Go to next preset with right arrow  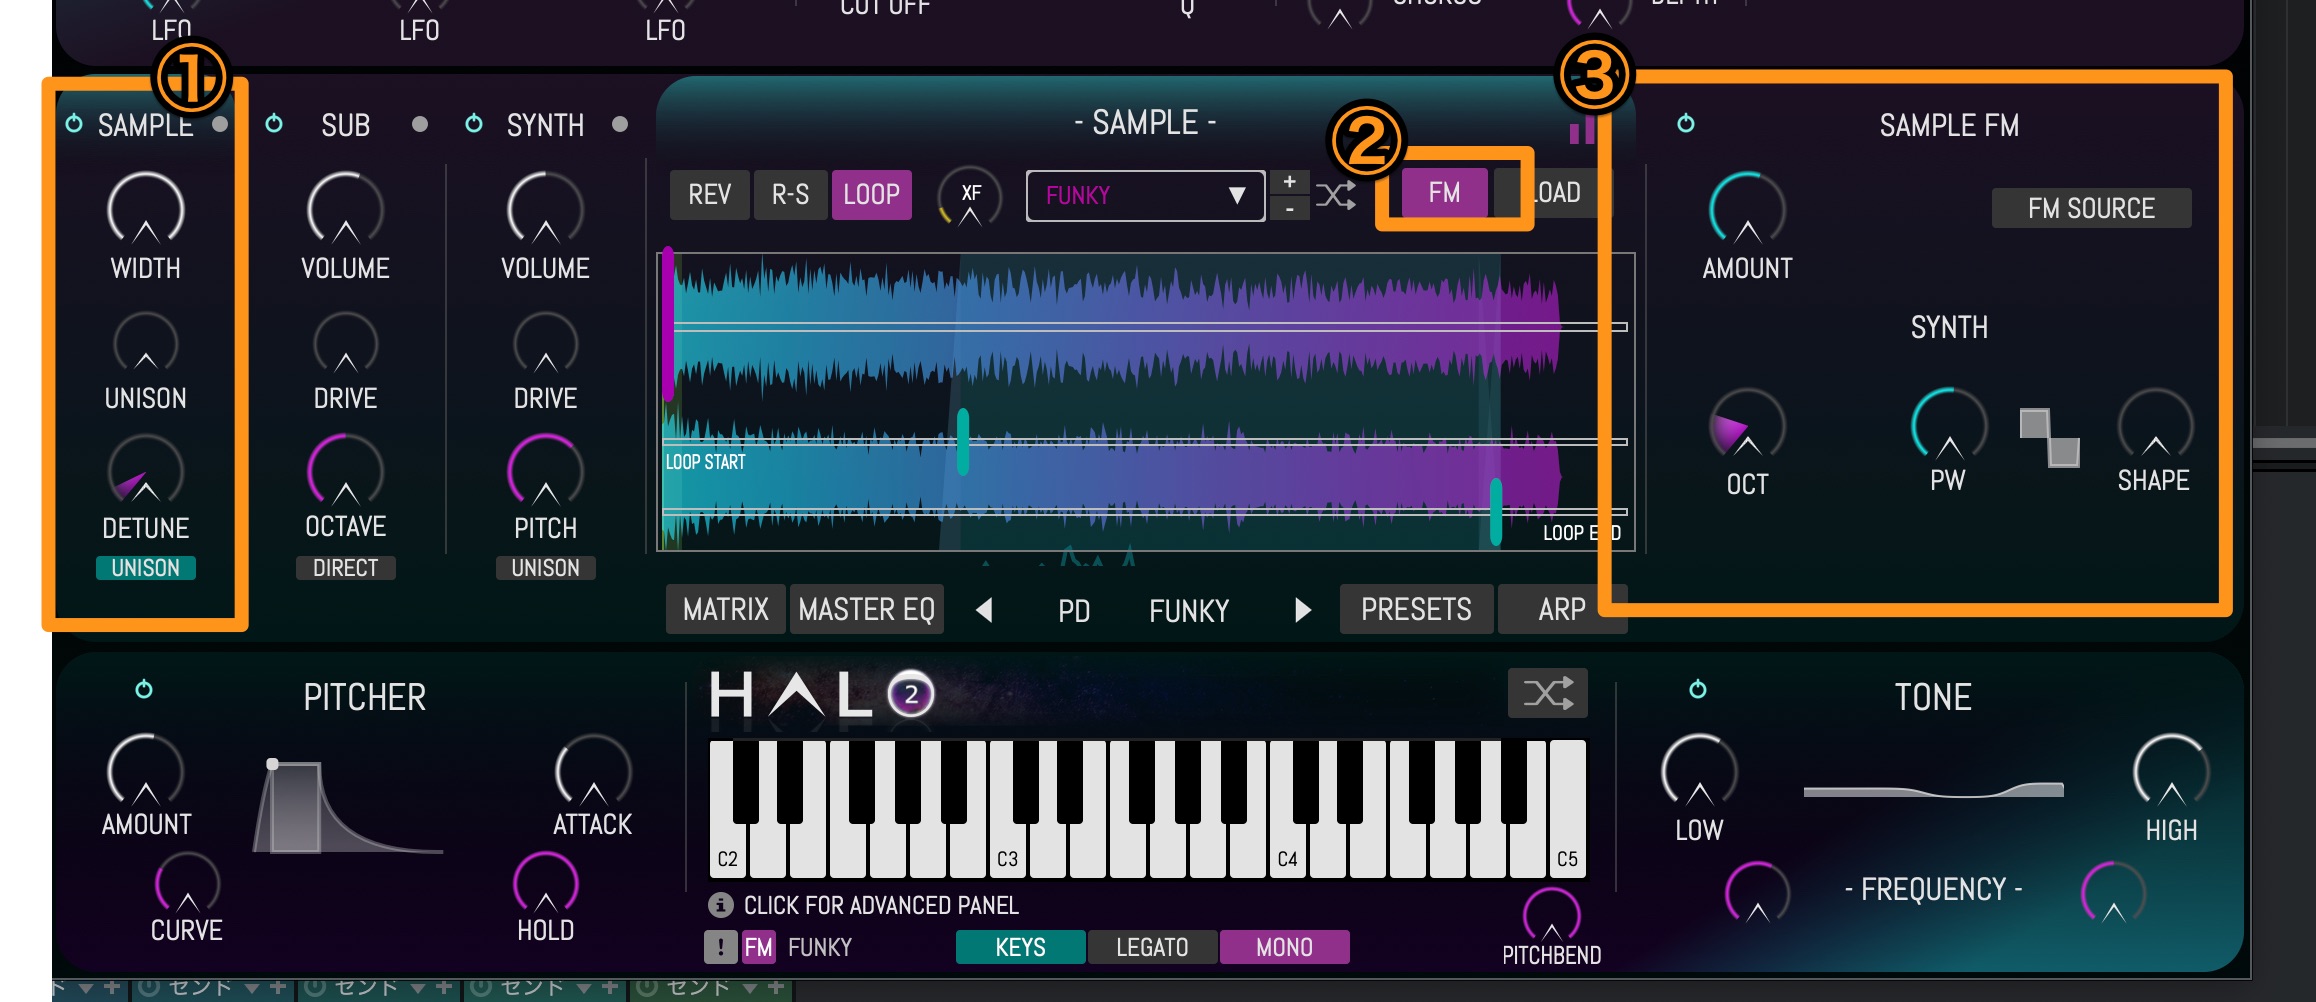point(1302,610)
